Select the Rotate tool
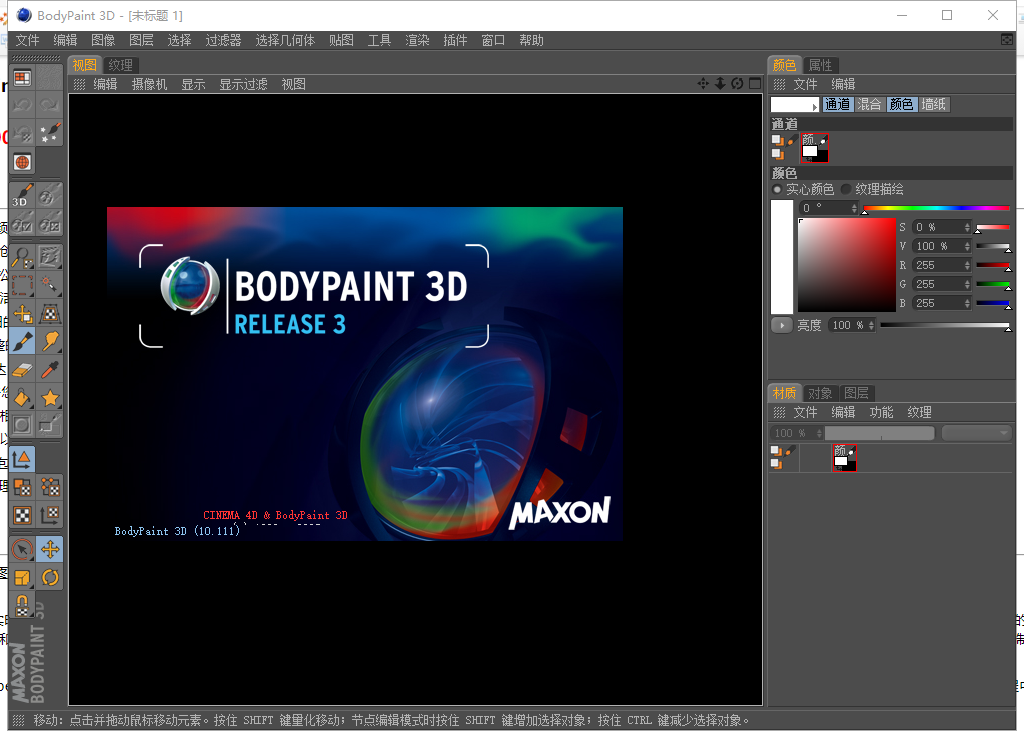The image size is (1024, 738). pyautogui.click(x=50, y=578)
